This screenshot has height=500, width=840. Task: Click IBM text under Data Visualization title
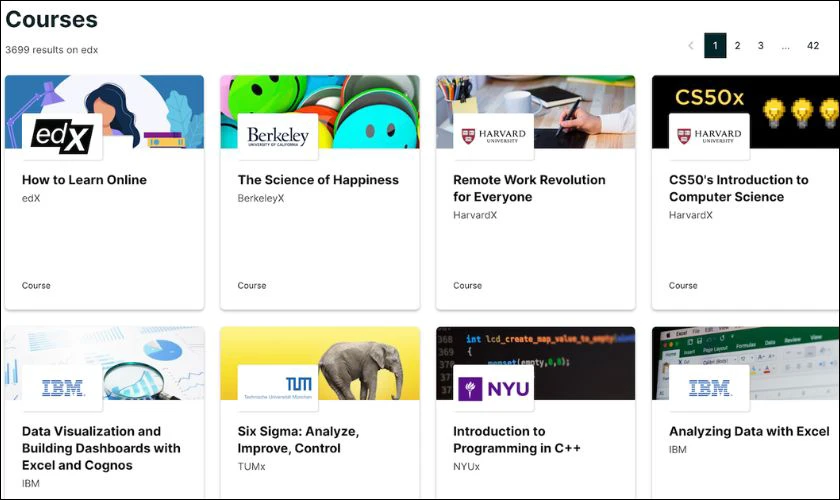coord(31,483)
